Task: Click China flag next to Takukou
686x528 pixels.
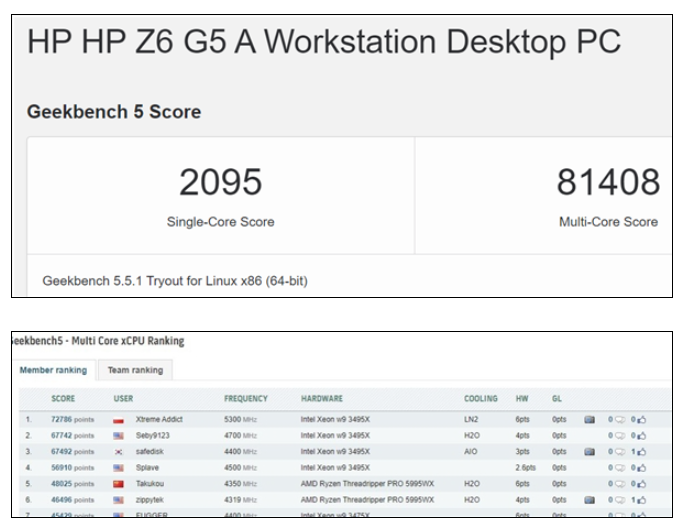Action: (118, 484)
